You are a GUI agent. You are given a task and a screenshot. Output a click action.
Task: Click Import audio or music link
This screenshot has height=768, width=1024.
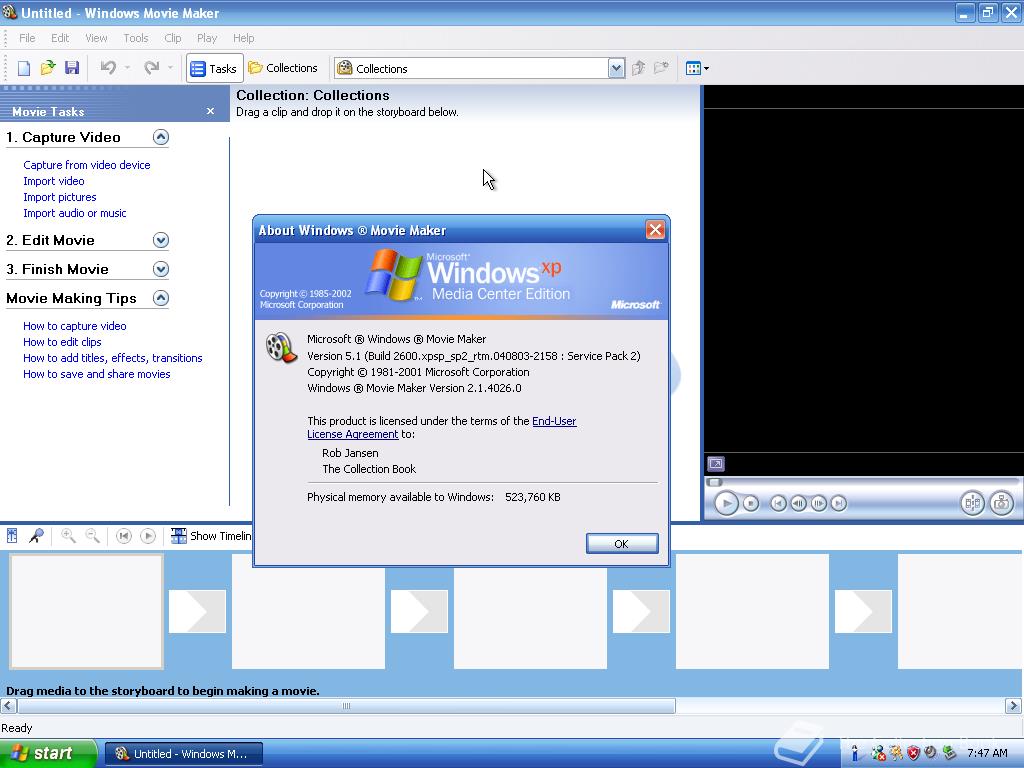tap(74, 213)
